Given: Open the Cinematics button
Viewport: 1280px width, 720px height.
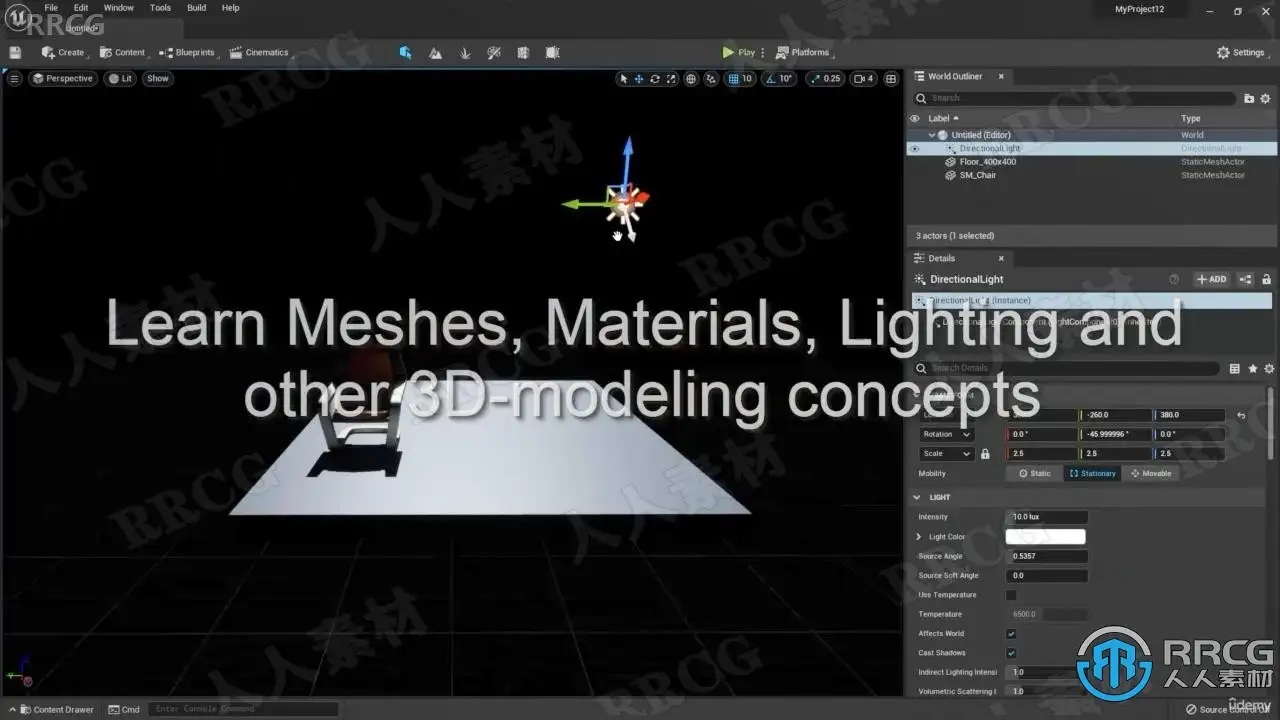Looking at the screenshot, I should [x=259, y=52].
